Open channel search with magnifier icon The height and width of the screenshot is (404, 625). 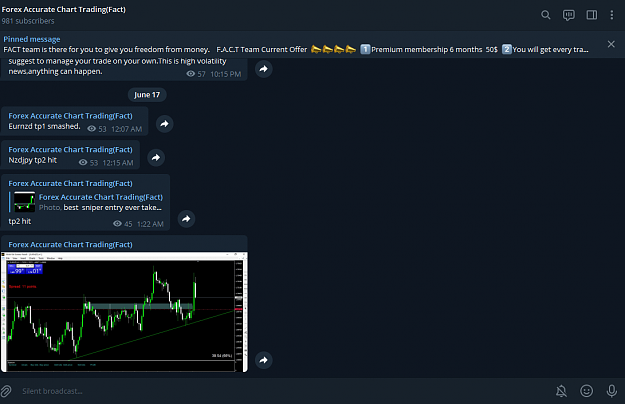pos(545,15)
